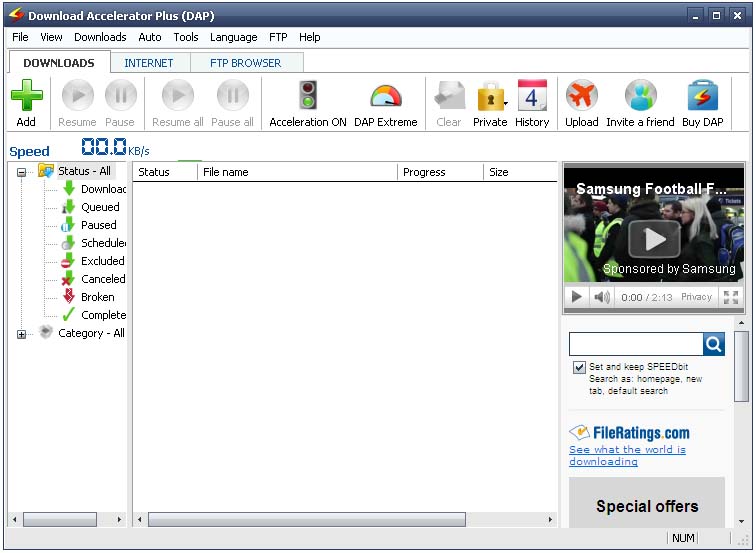Viewport: 756px width, 553px height.
Task: Click the Private padlock icon
Action: click(x=489, y=96)
